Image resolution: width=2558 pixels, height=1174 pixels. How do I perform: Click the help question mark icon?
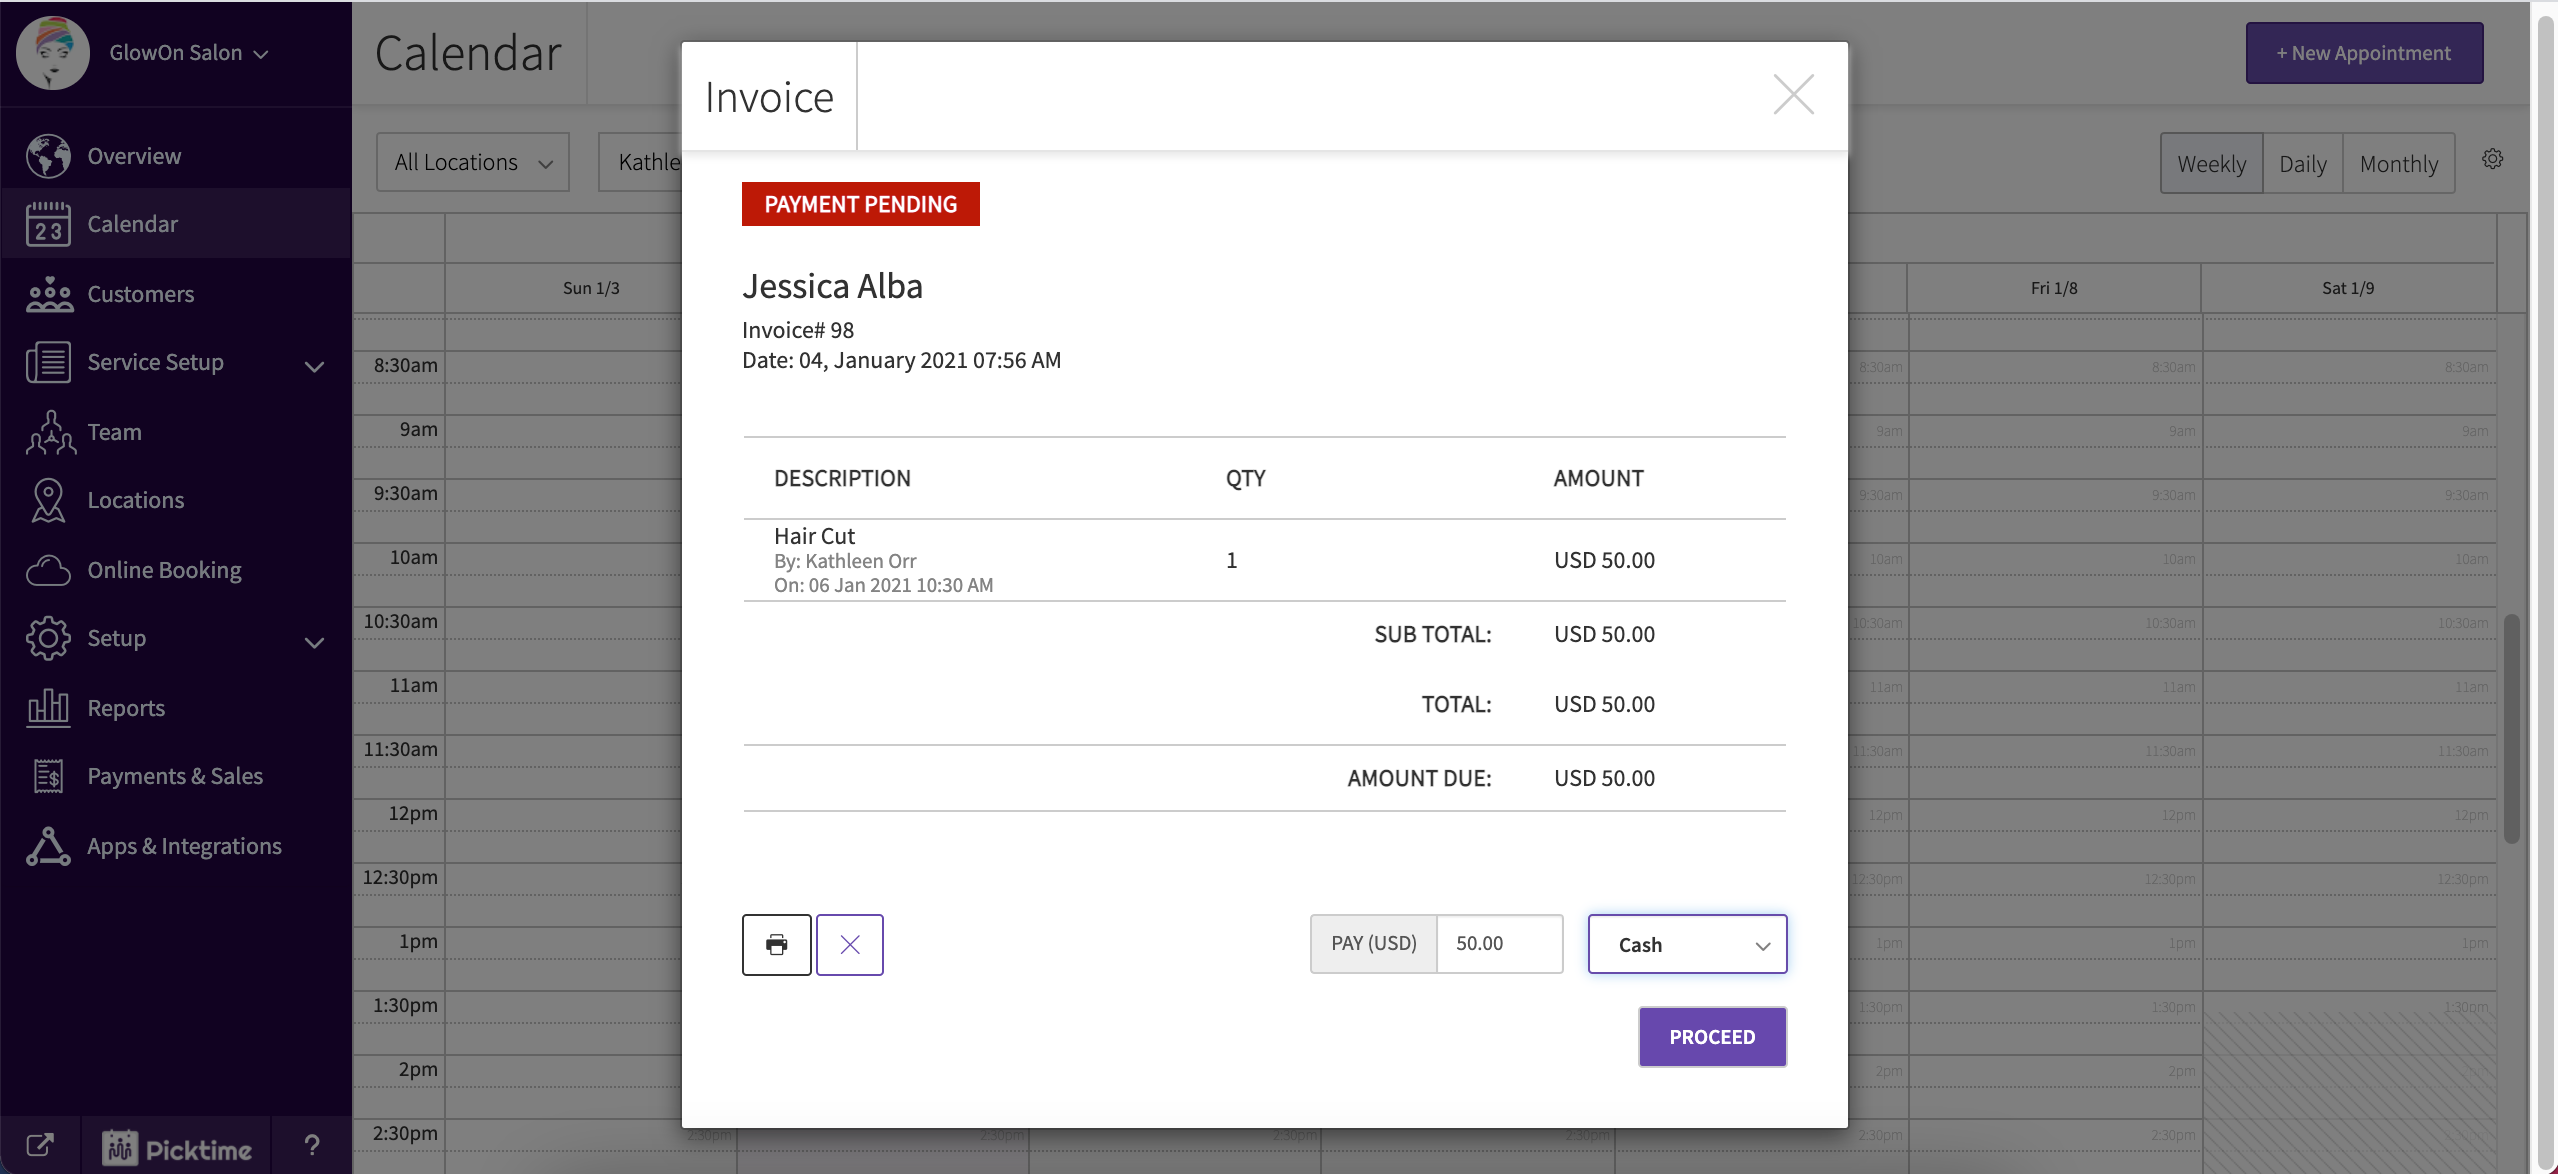310,1144
